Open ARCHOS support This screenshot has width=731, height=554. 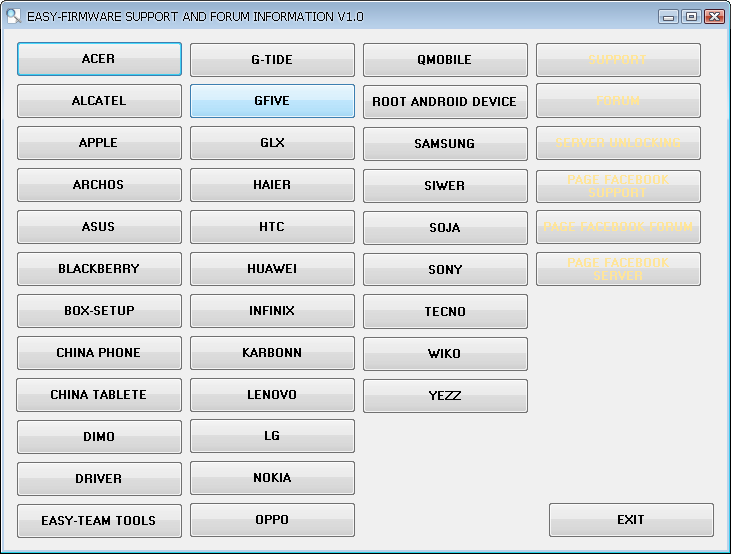(99, 185)
